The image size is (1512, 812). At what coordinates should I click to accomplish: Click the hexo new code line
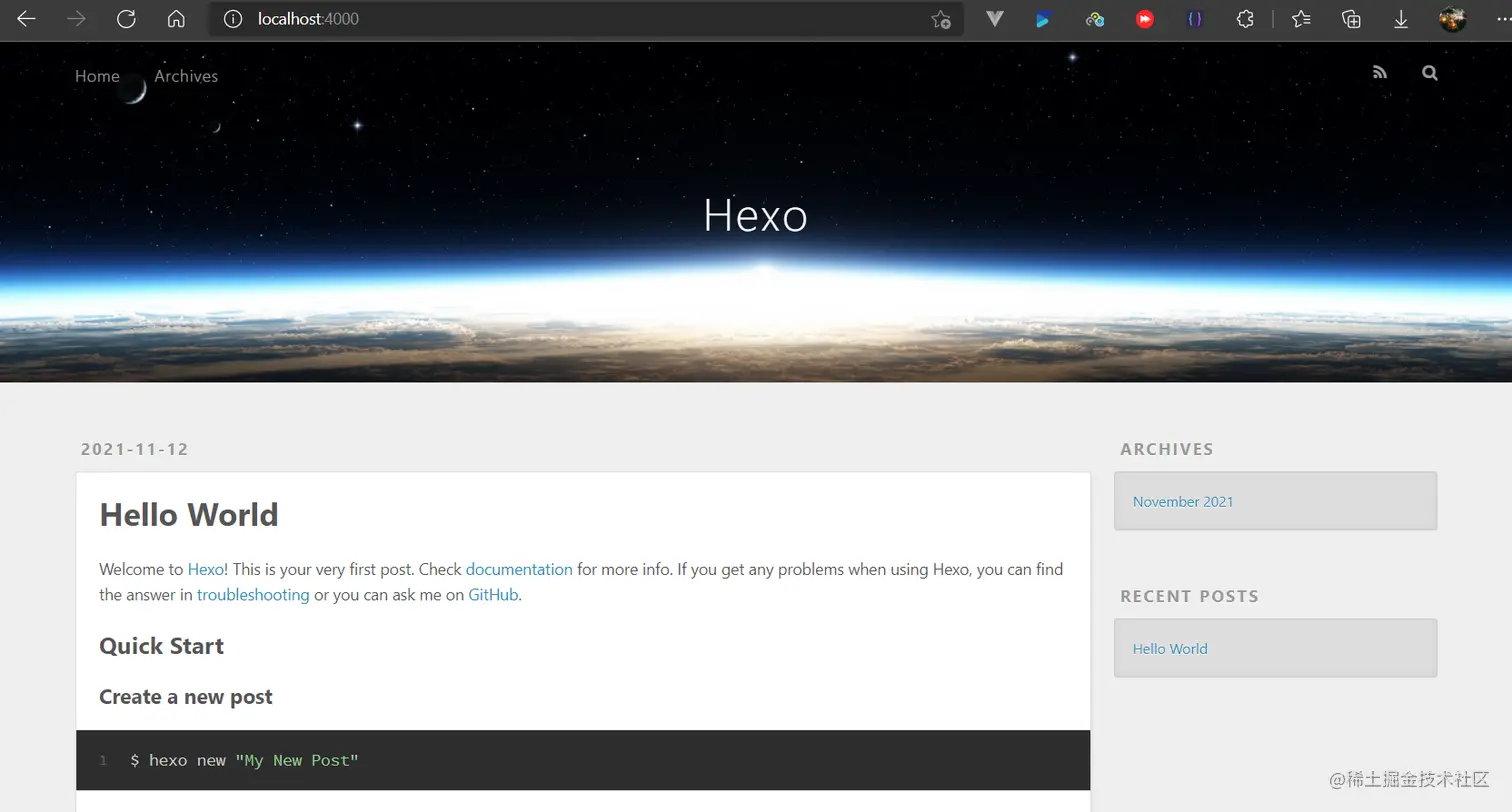(x=244, y=761)
